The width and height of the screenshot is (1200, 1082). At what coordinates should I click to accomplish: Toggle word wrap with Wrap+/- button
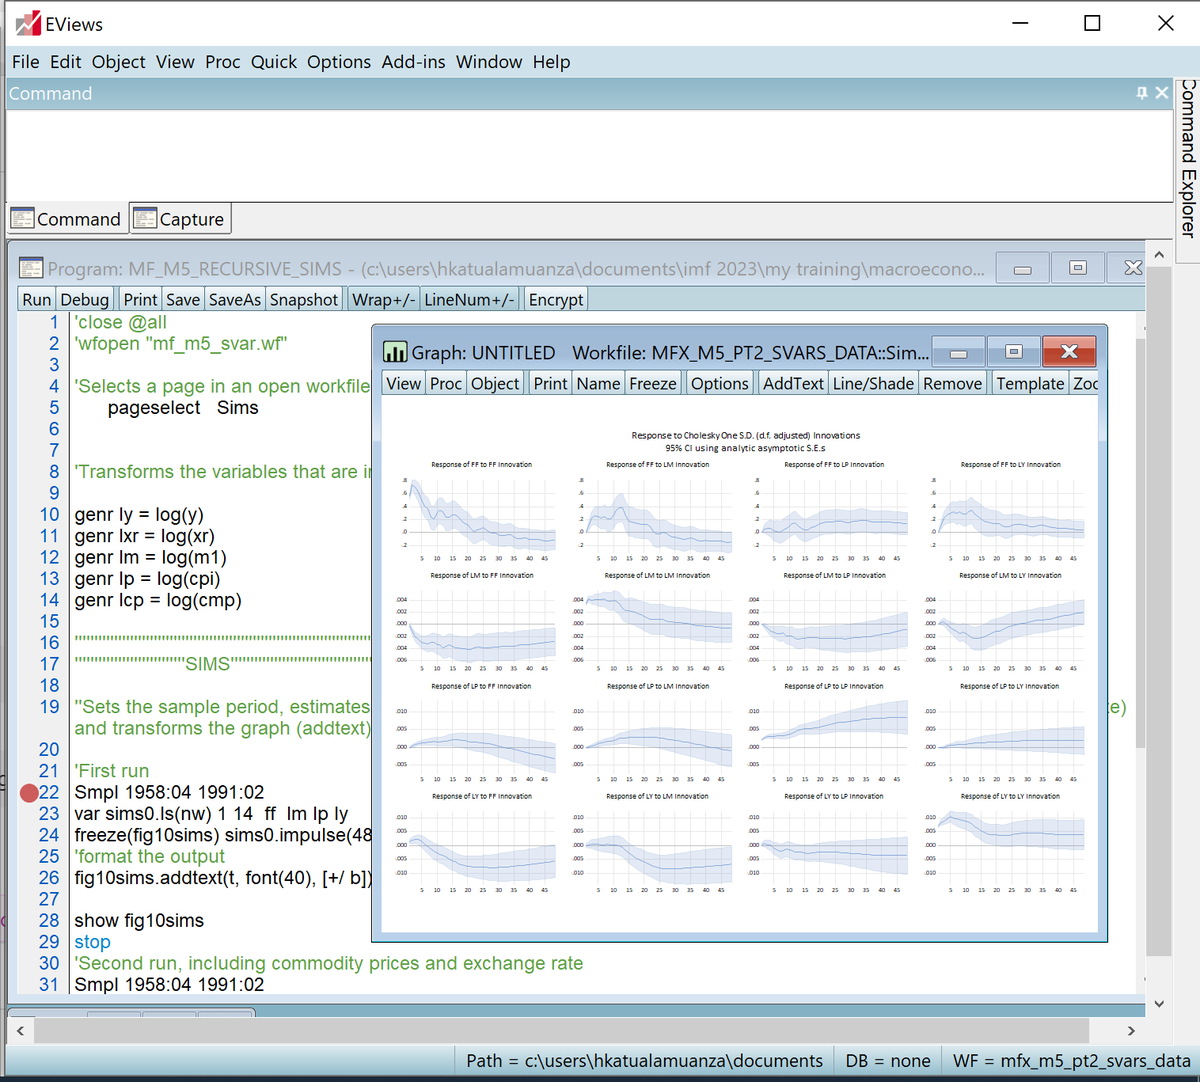(383, 299)
